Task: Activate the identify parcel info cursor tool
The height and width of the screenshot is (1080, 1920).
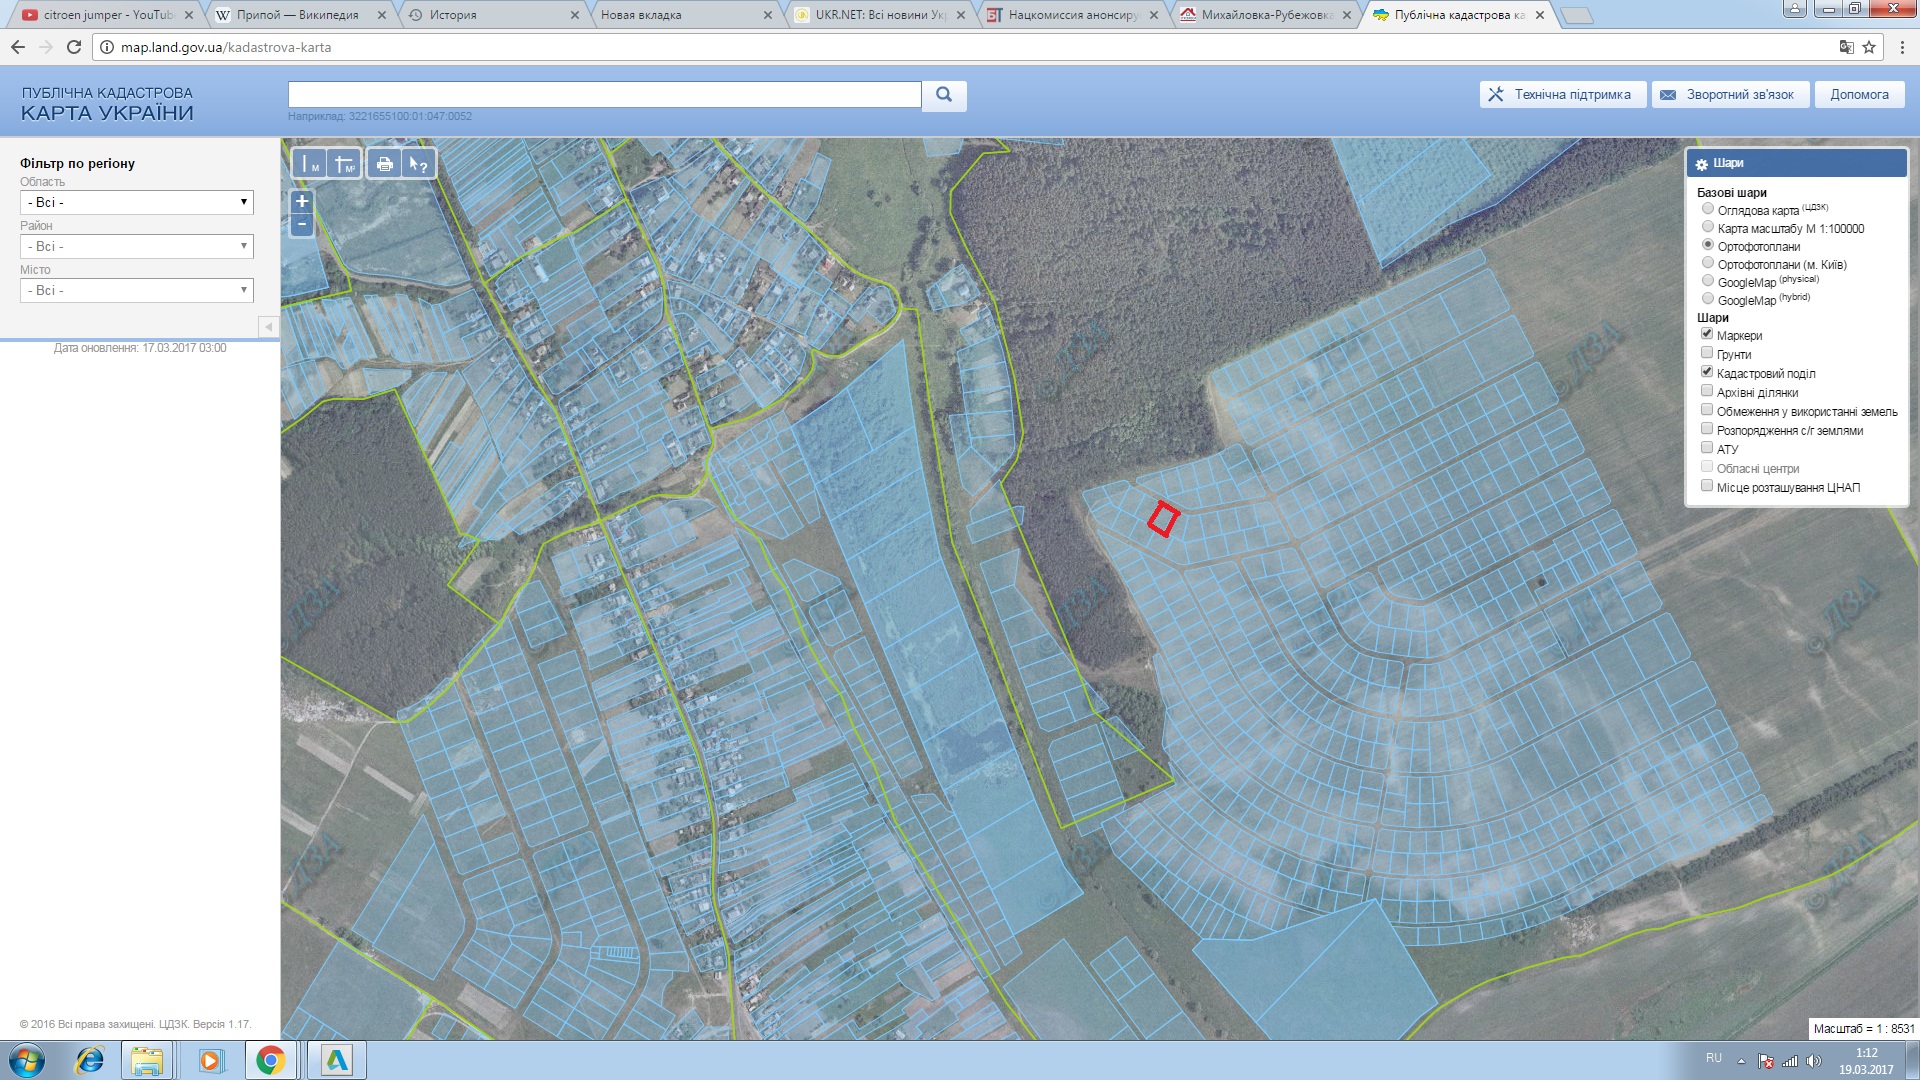Action: 418,164
